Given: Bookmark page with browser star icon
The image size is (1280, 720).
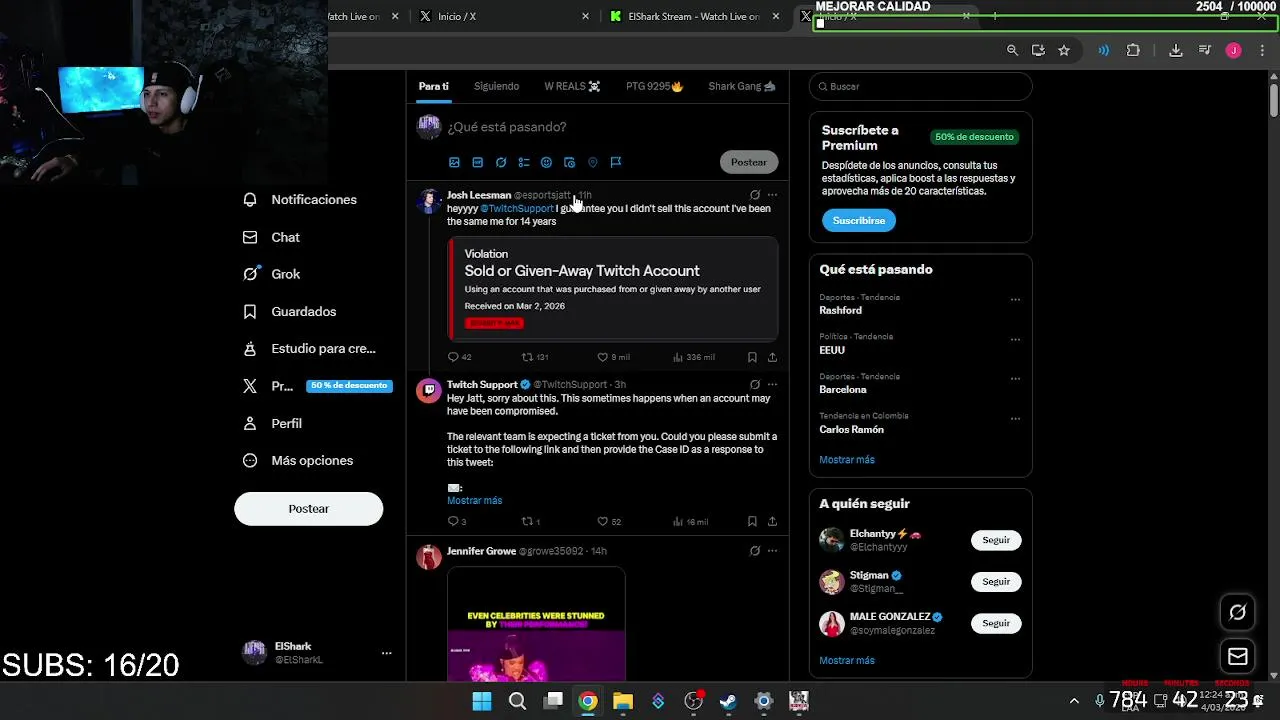Looking at the screenshot, I should pos(1064,50).
